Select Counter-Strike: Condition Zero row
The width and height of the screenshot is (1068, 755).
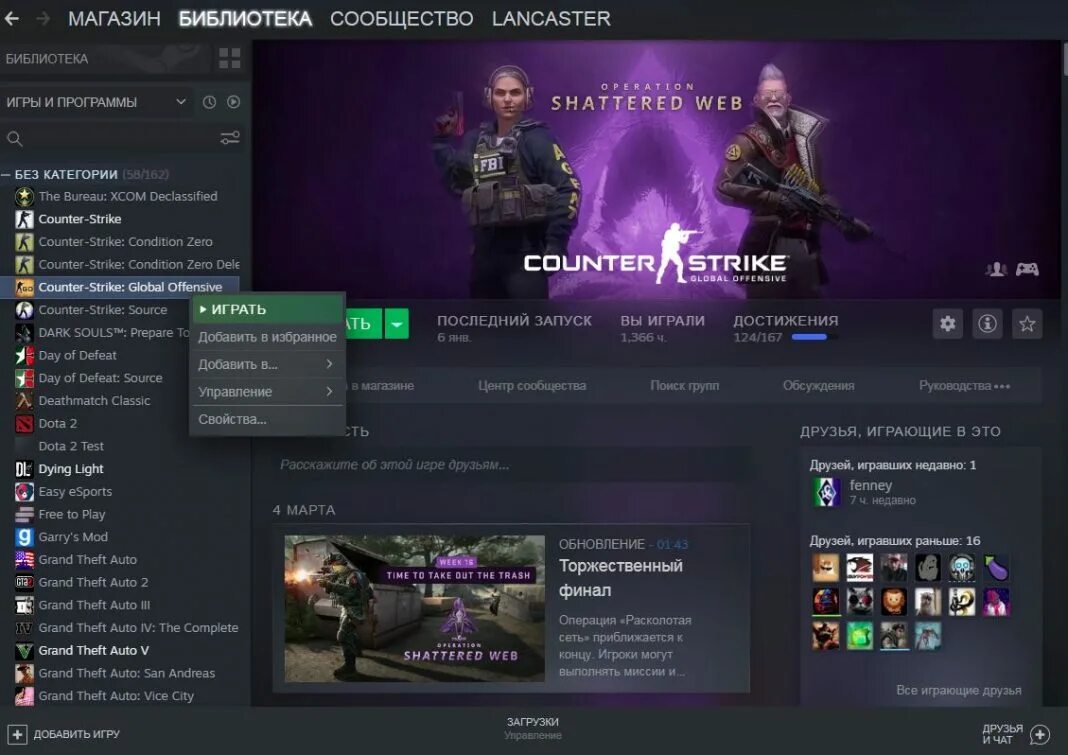[125, 242]
